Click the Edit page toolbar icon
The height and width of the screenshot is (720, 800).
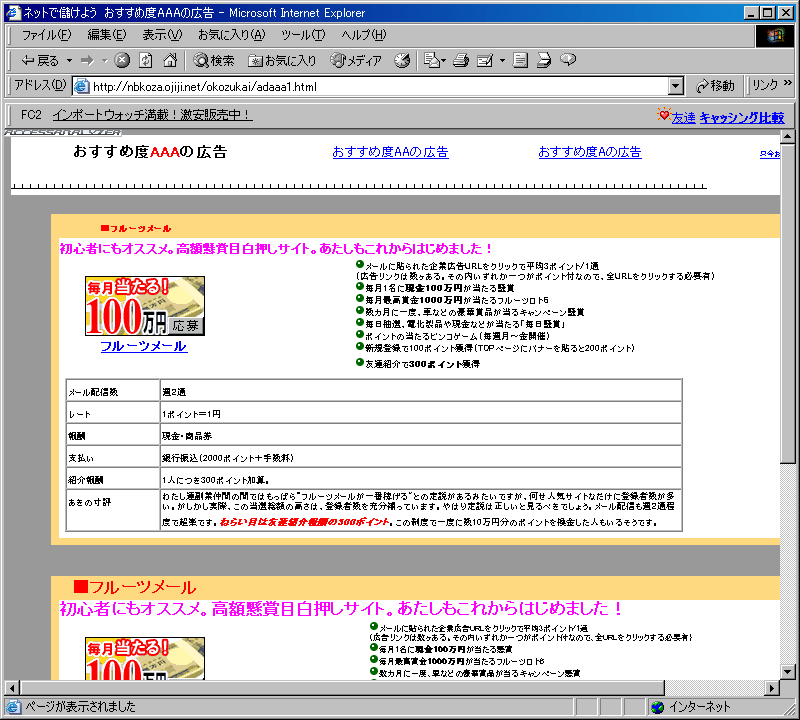click(485, 60)
